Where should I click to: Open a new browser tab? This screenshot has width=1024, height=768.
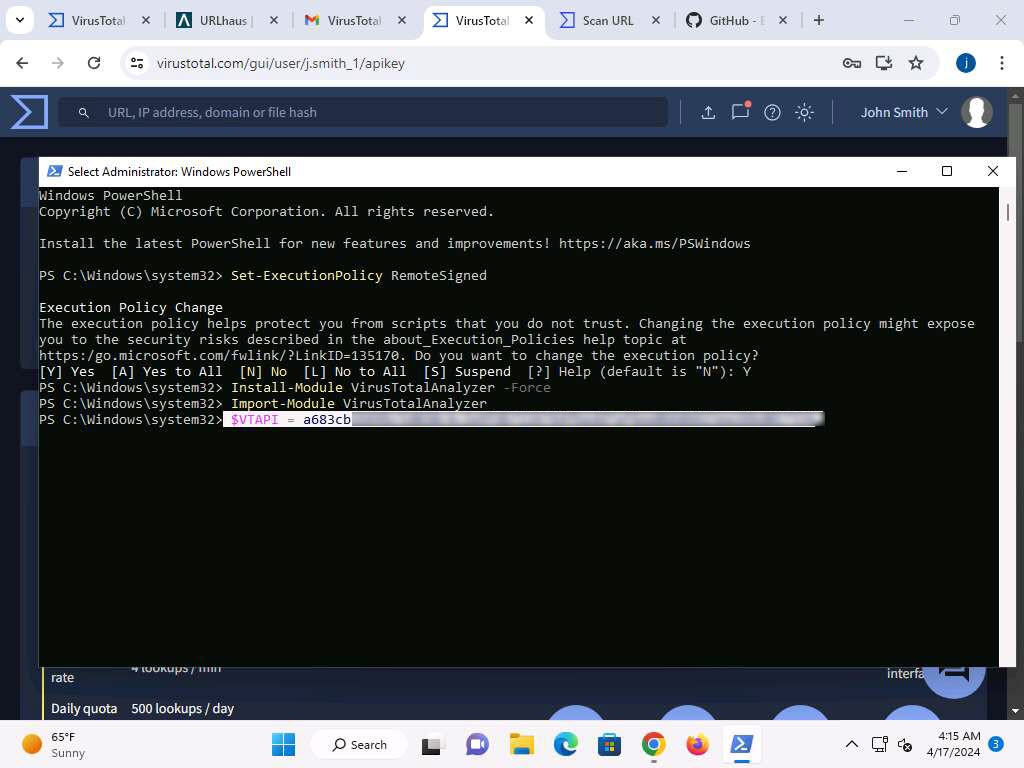818,20
